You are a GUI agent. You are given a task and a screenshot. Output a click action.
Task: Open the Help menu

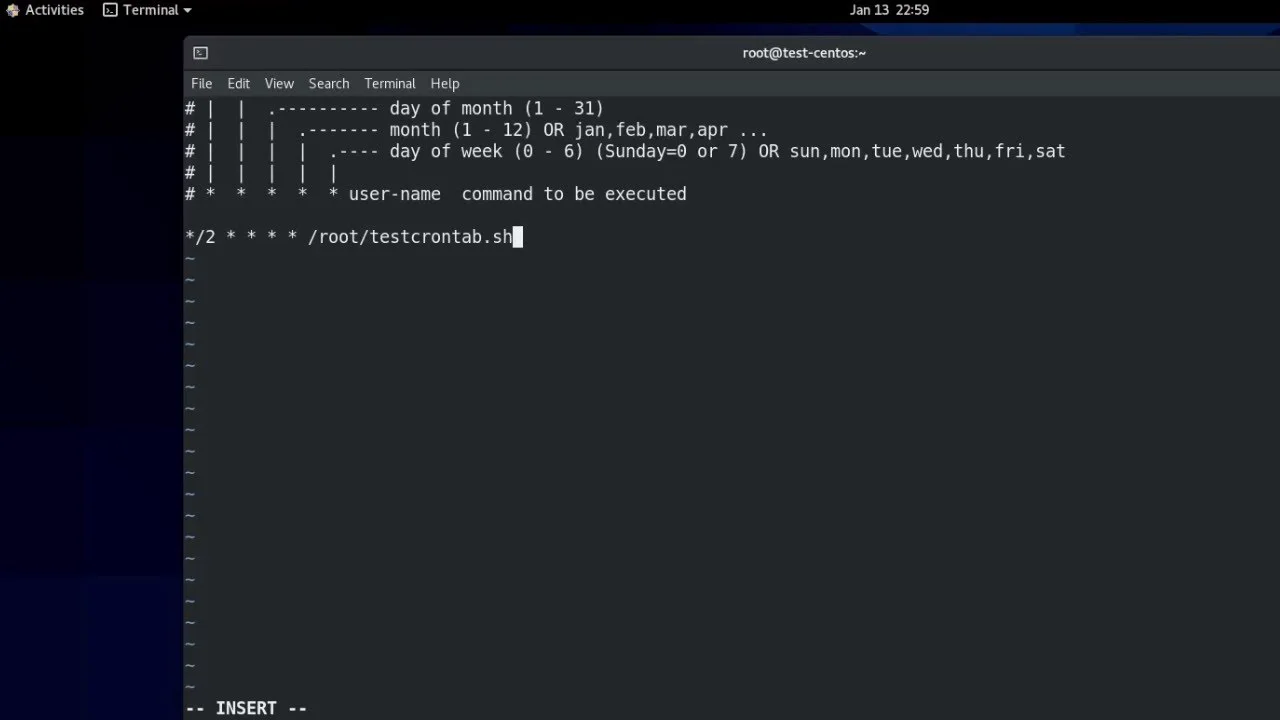(x=445, y=84)
